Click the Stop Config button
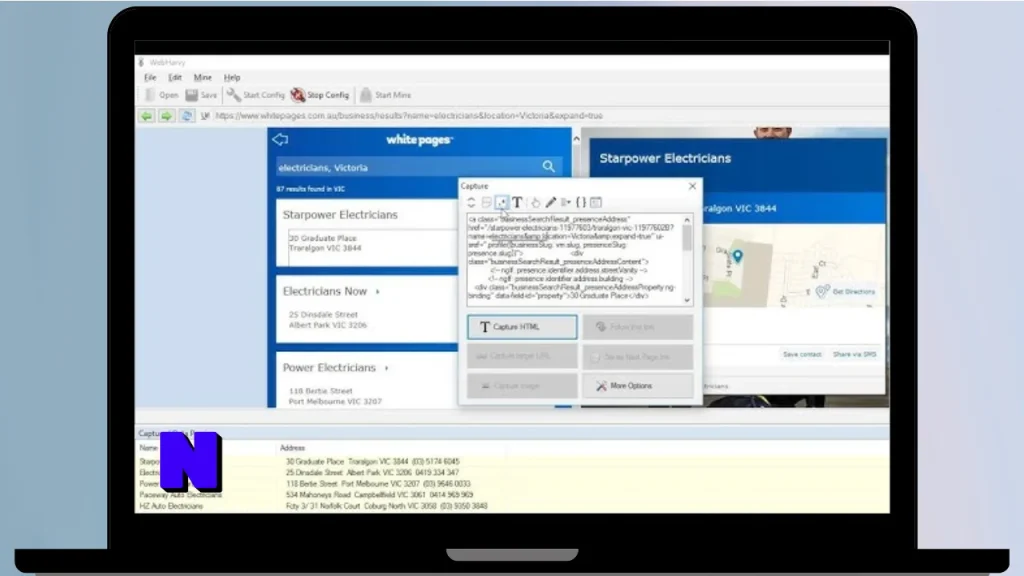This screenshot has width=1024, height=576. (x=320, y=95)
